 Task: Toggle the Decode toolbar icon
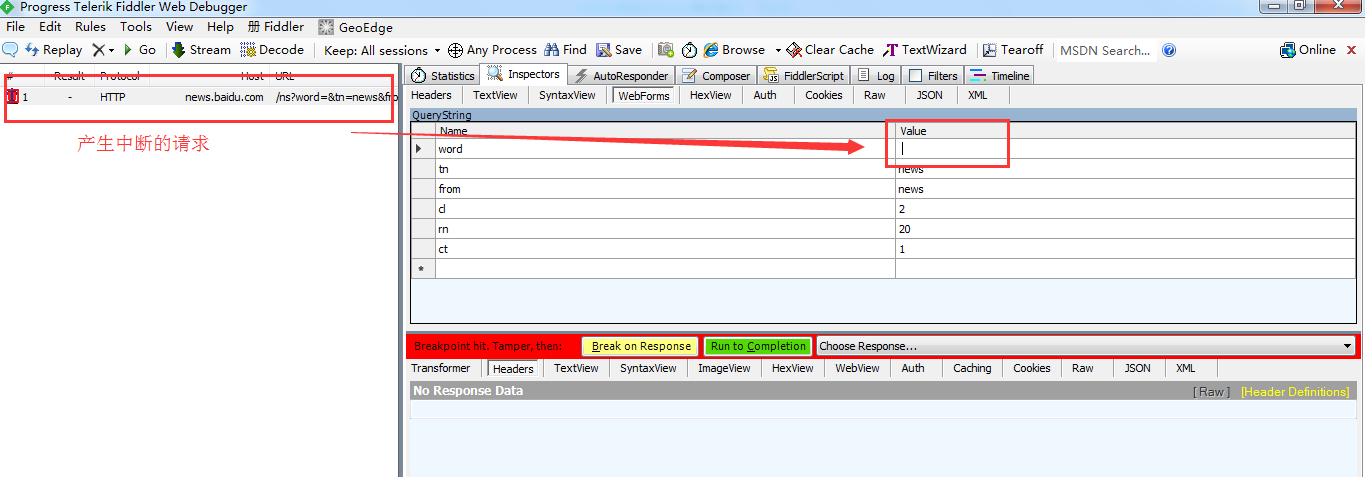click(249, 50)
